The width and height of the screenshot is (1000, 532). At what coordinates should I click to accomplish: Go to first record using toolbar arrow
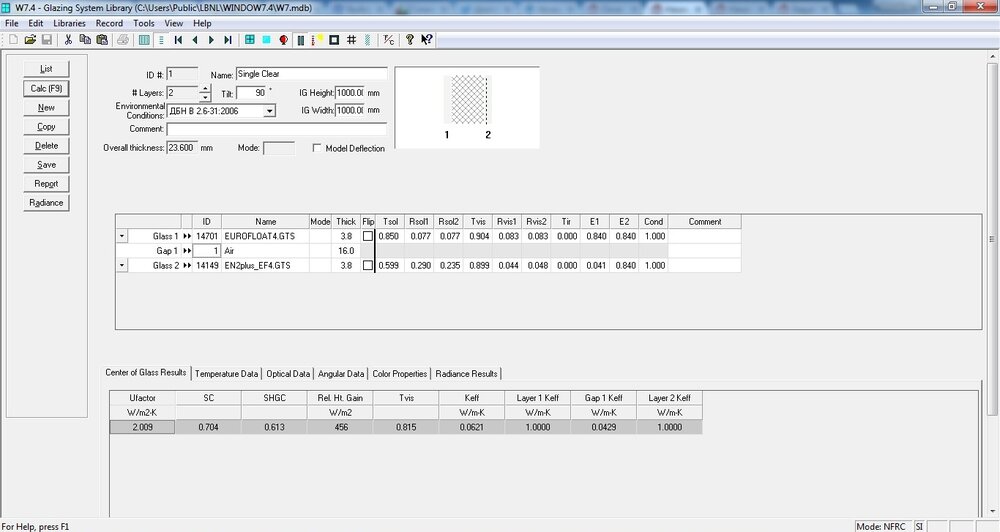(178, 40)
